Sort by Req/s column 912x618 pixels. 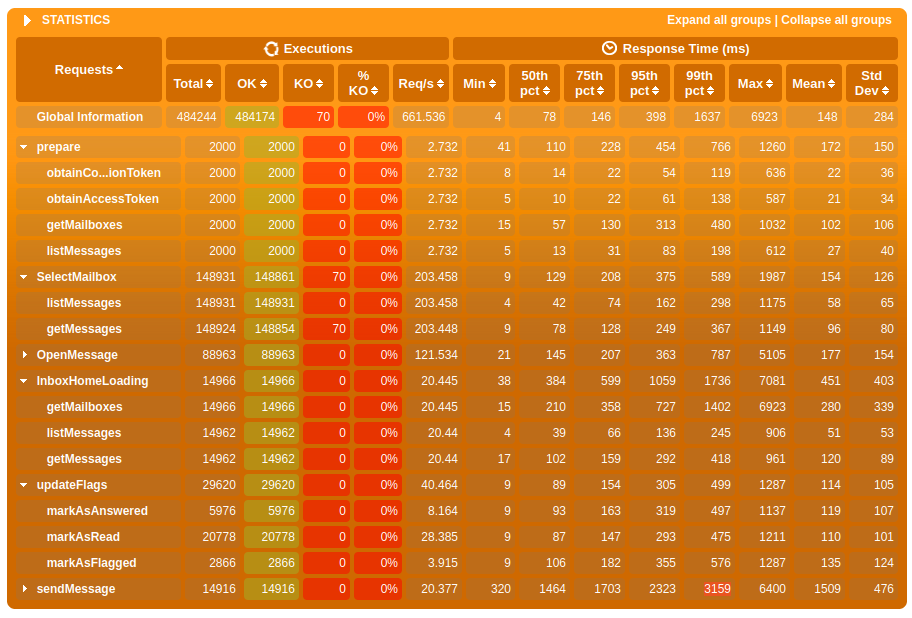(x=421, y=83)
